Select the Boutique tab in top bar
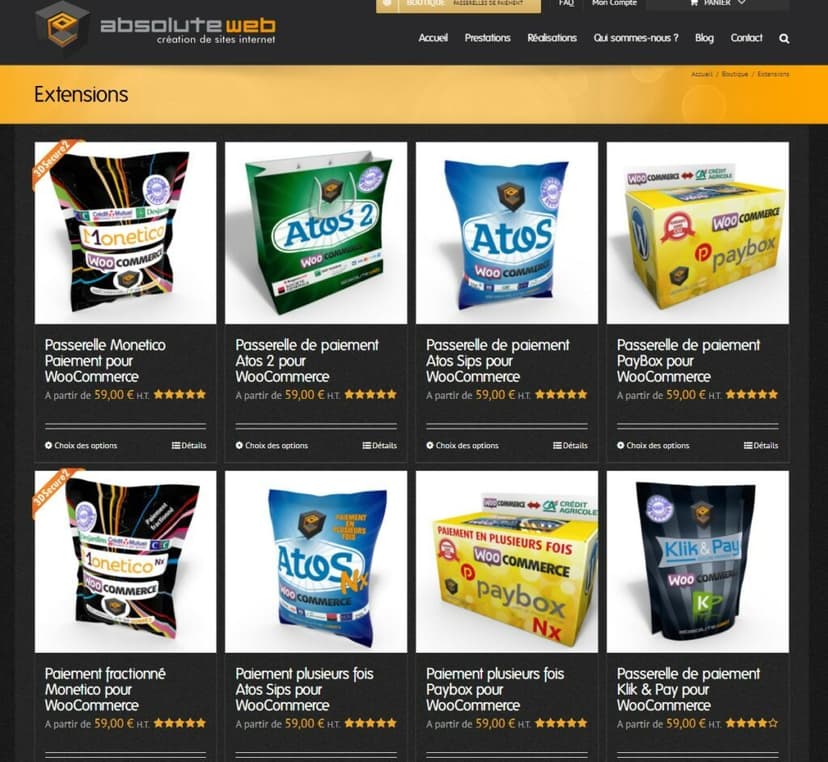 (425, 3)
